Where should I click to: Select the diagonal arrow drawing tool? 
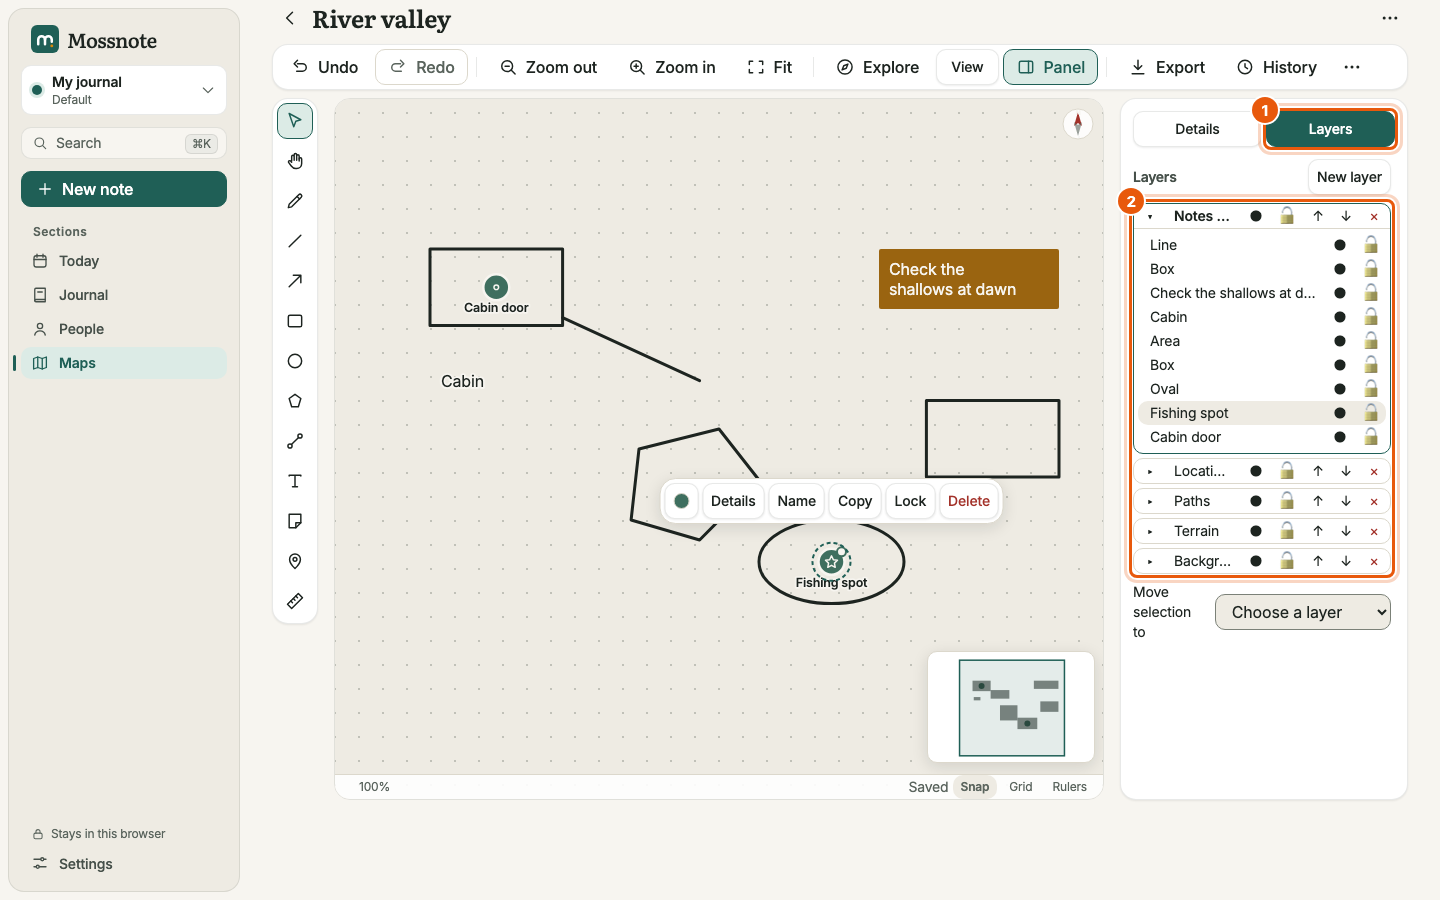[x=295, y=281]
